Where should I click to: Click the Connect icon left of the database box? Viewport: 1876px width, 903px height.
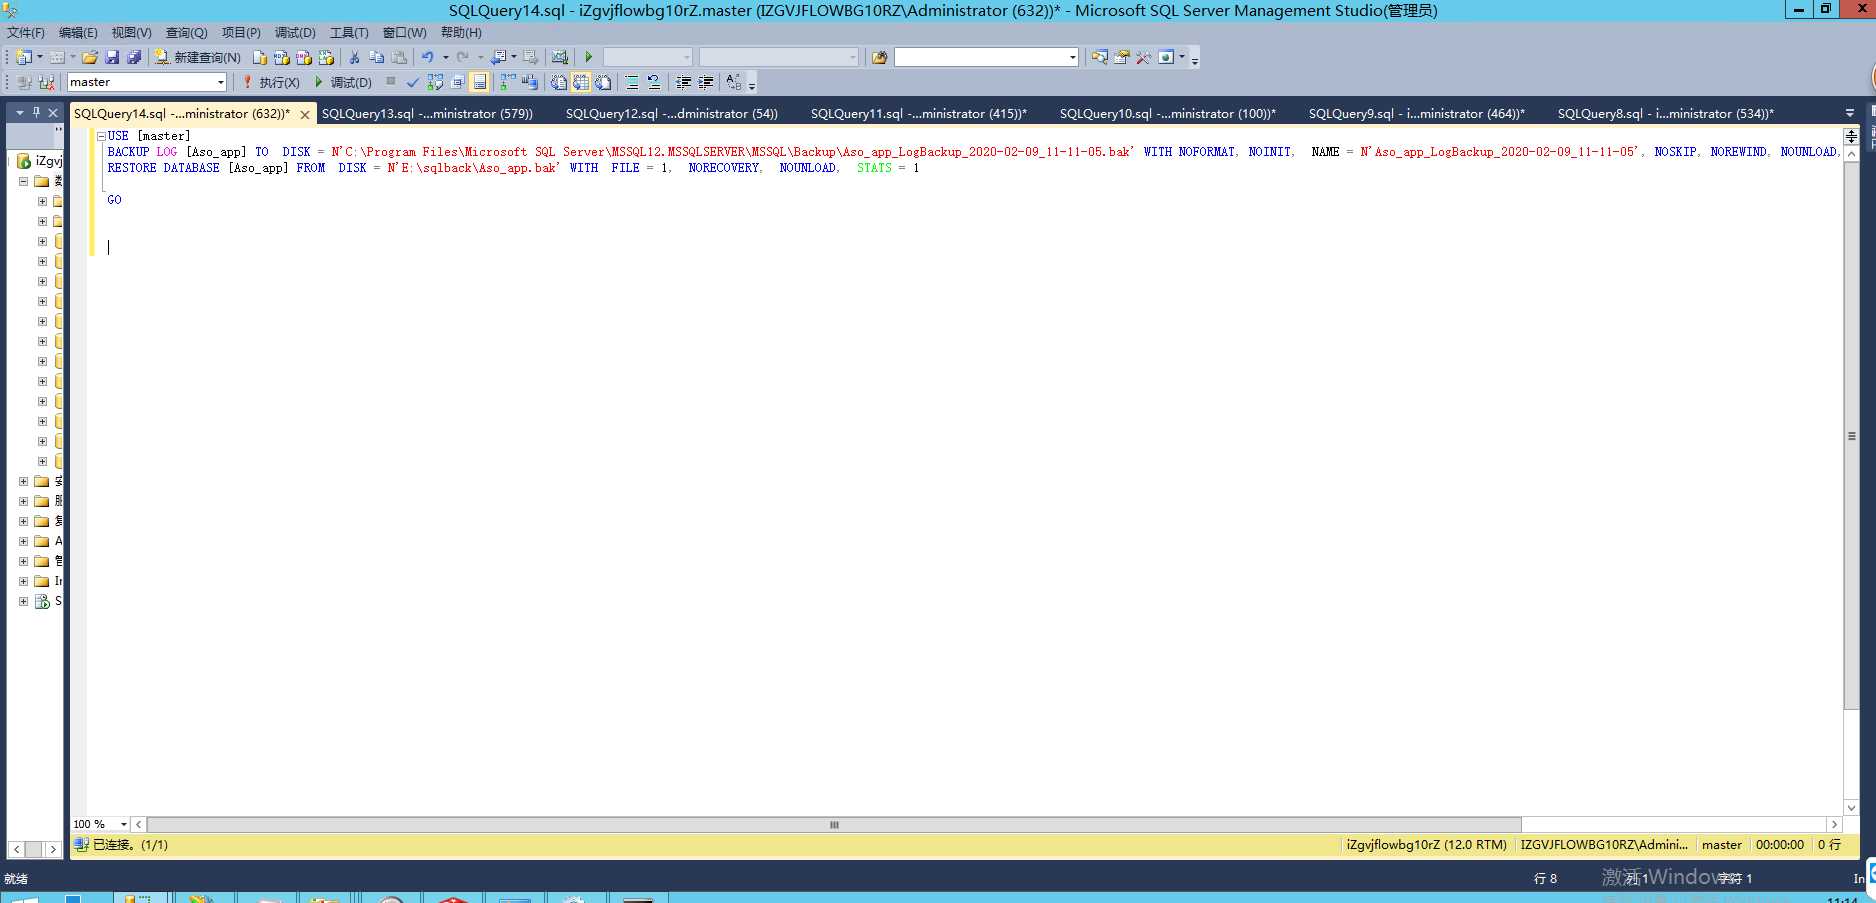point(24,83)
